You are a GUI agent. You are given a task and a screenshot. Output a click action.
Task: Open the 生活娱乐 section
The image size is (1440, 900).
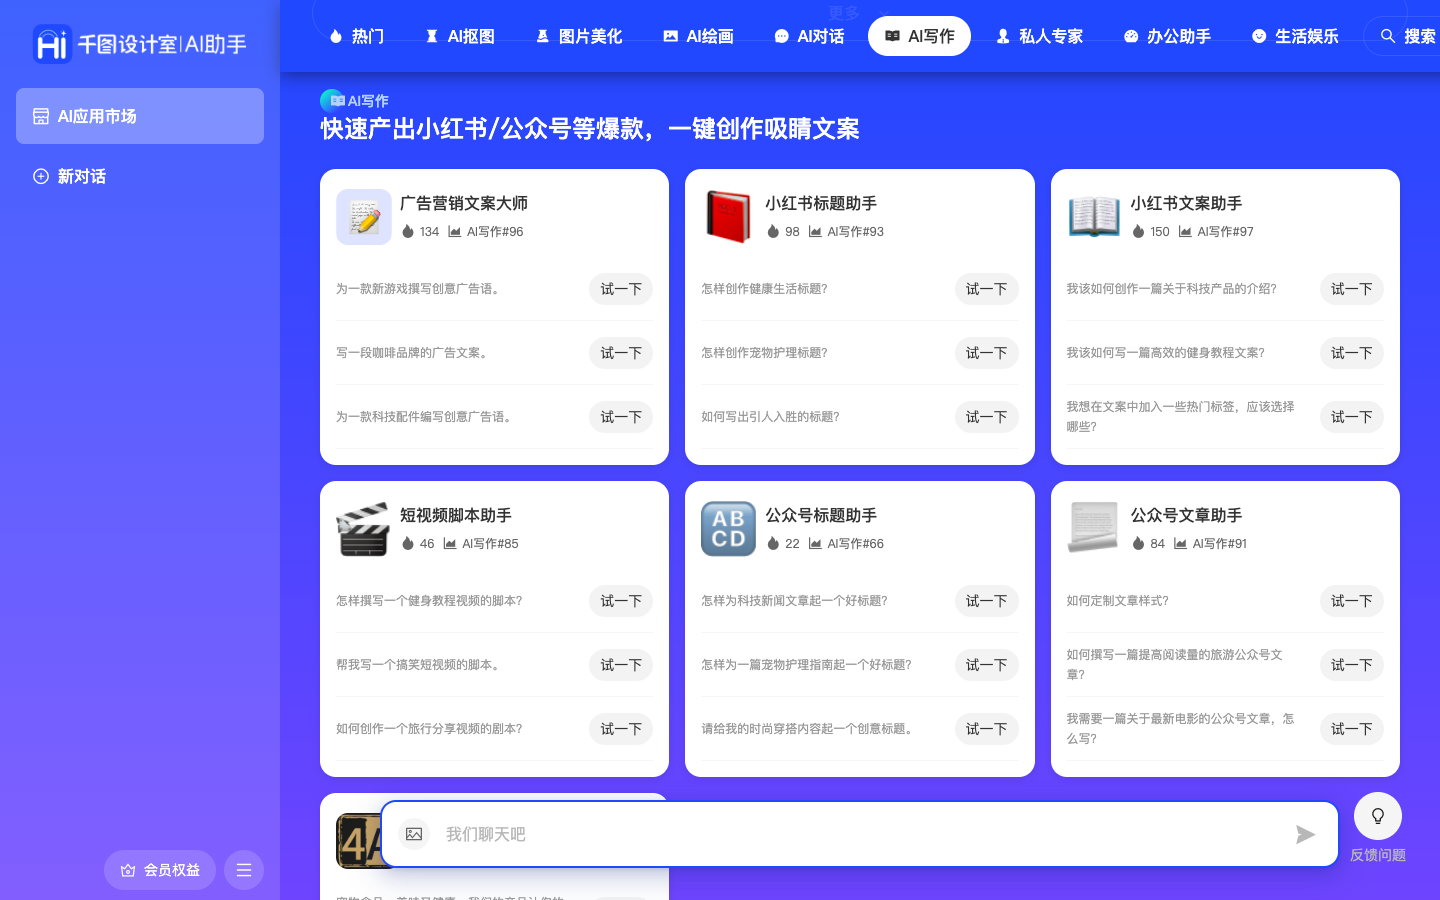coord(1294,36)
